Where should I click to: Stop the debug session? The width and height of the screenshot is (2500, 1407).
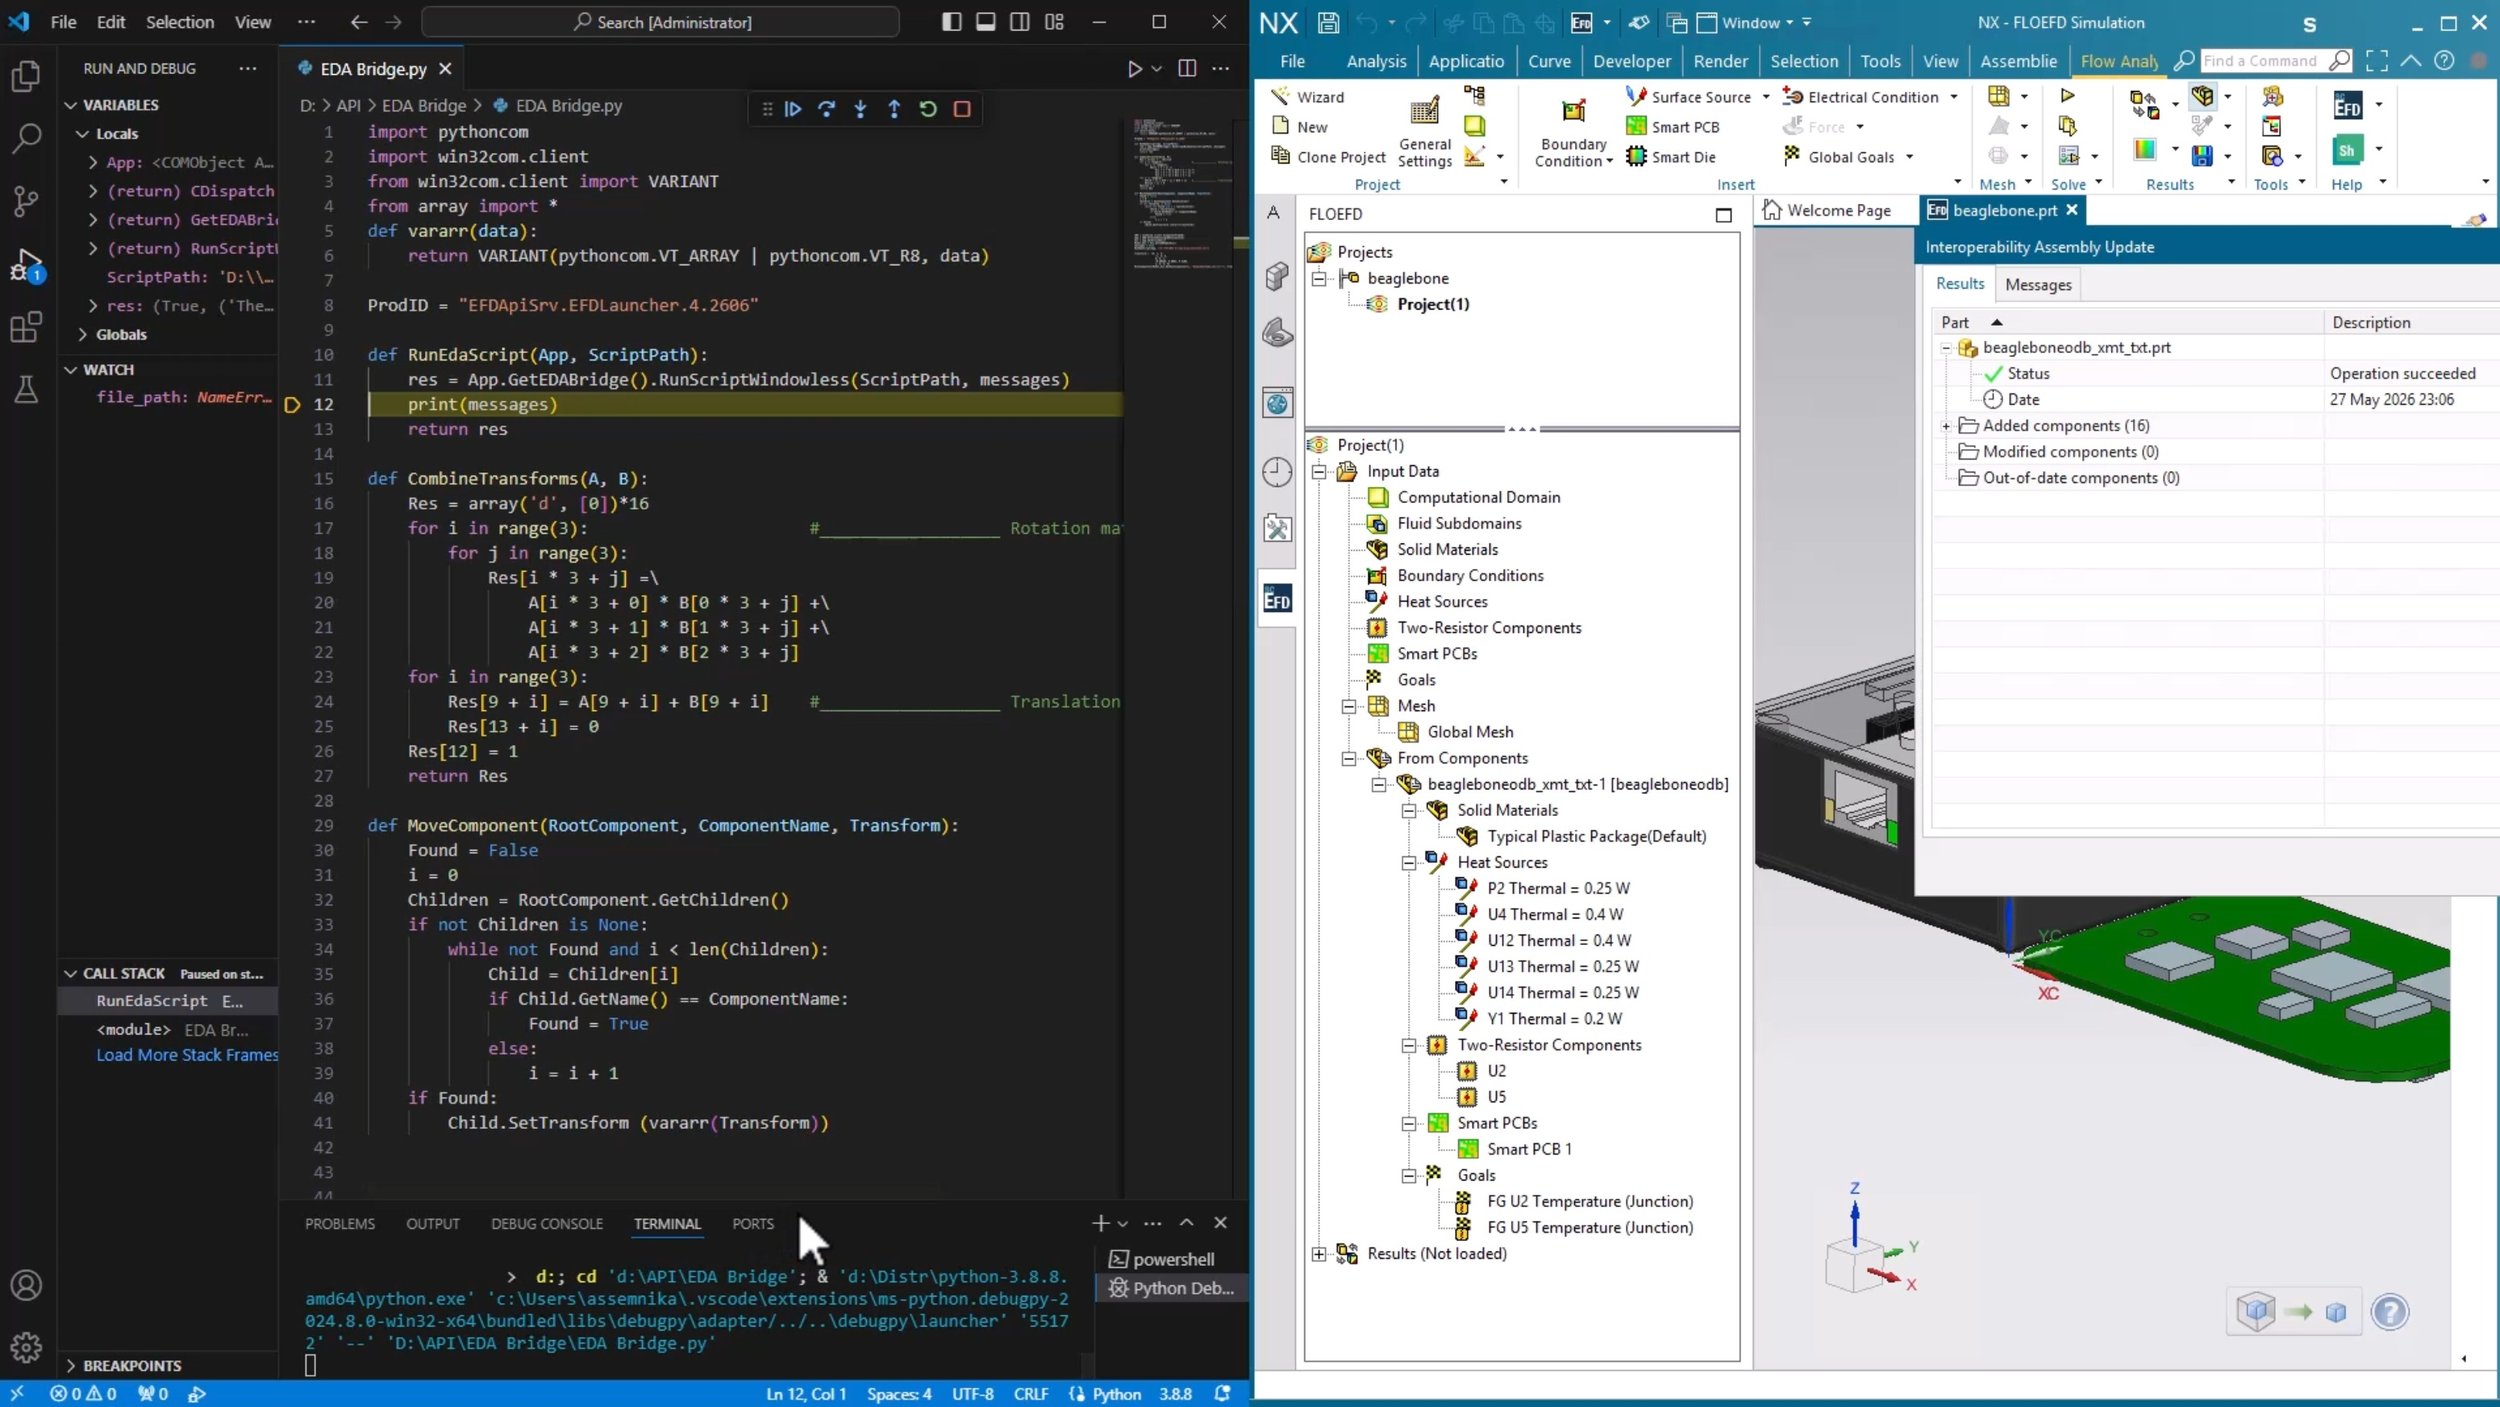click(x=962, y=109)
